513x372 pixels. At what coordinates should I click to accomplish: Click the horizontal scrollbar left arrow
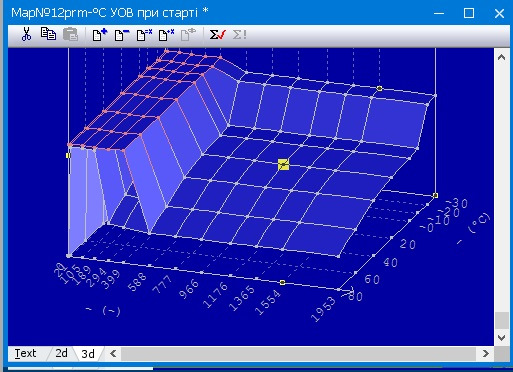(x=113, y=353)
